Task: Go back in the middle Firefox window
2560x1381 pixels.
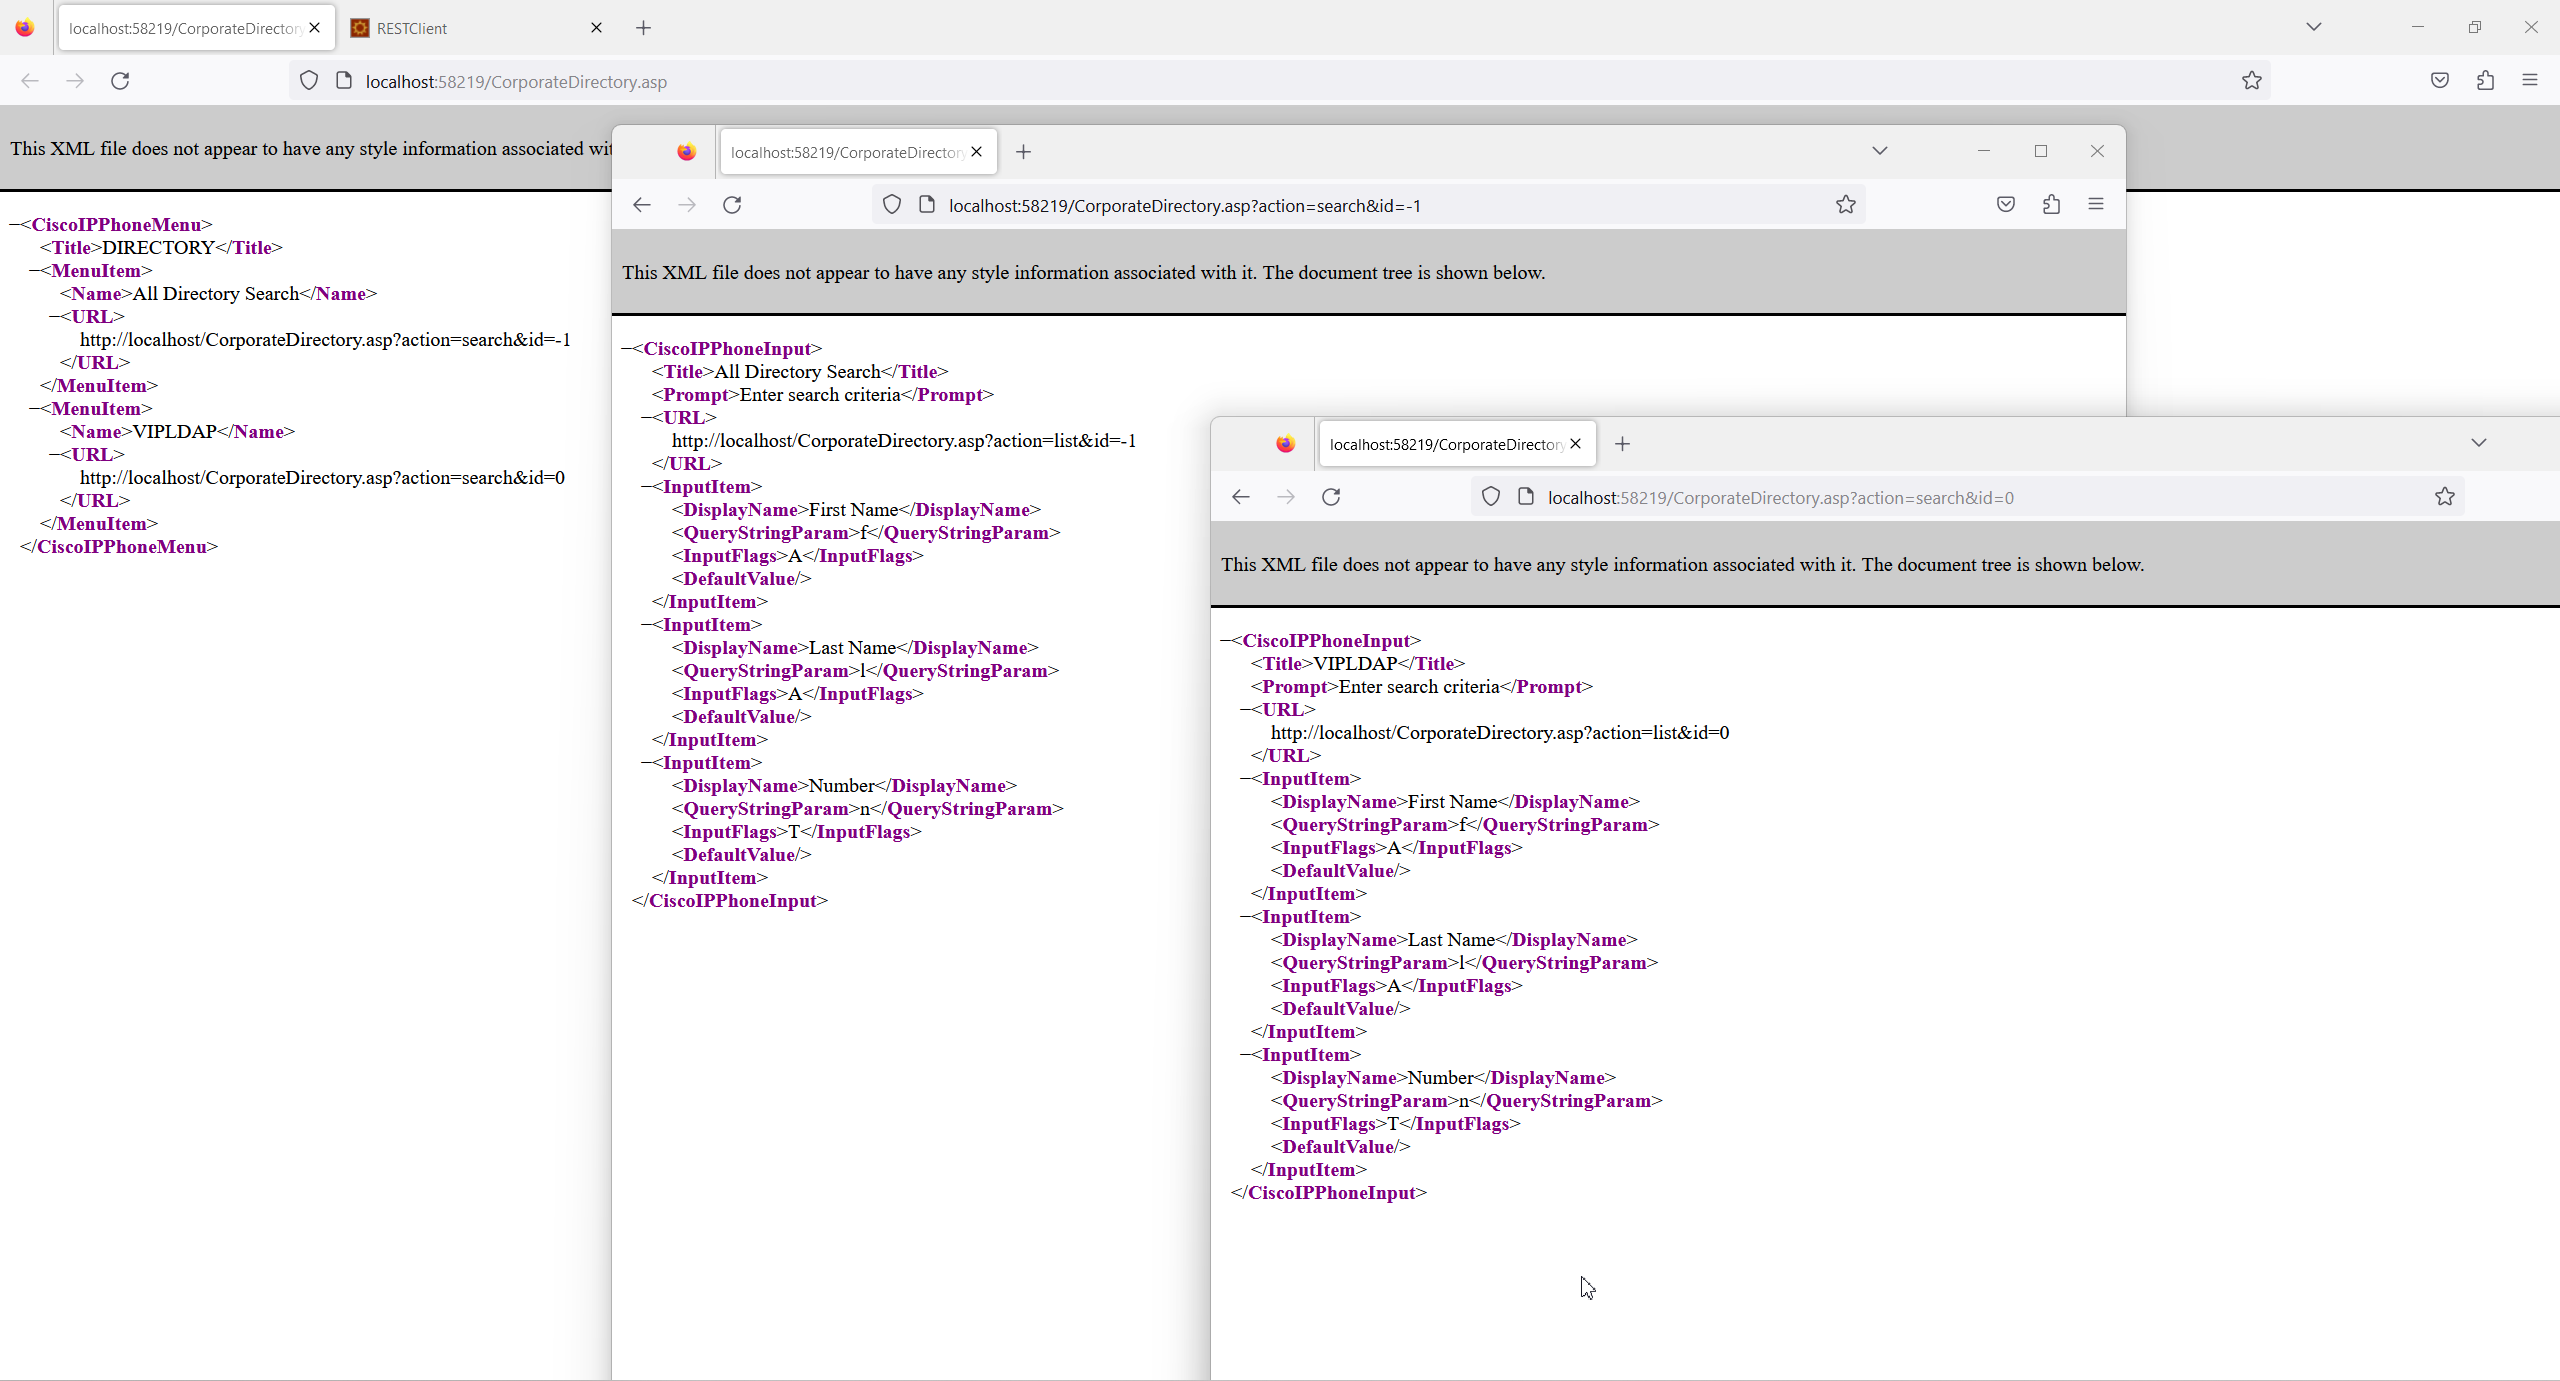Action: [x=642, y=205]
